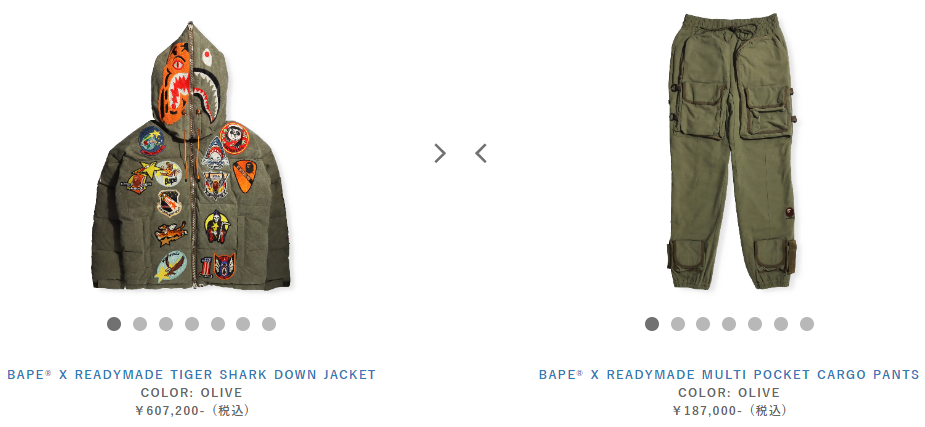Viewport: 925px width, 427px height.
Task: Select fourth carousel dot under cargo pants
Action: point(729,324)
